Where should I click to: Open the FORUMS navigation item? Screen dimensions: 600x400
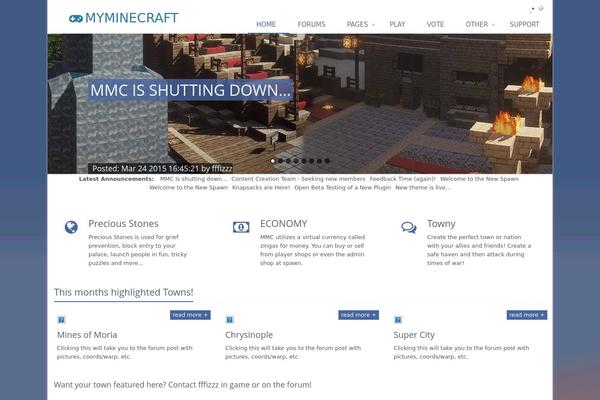click(x=311, y=24)
